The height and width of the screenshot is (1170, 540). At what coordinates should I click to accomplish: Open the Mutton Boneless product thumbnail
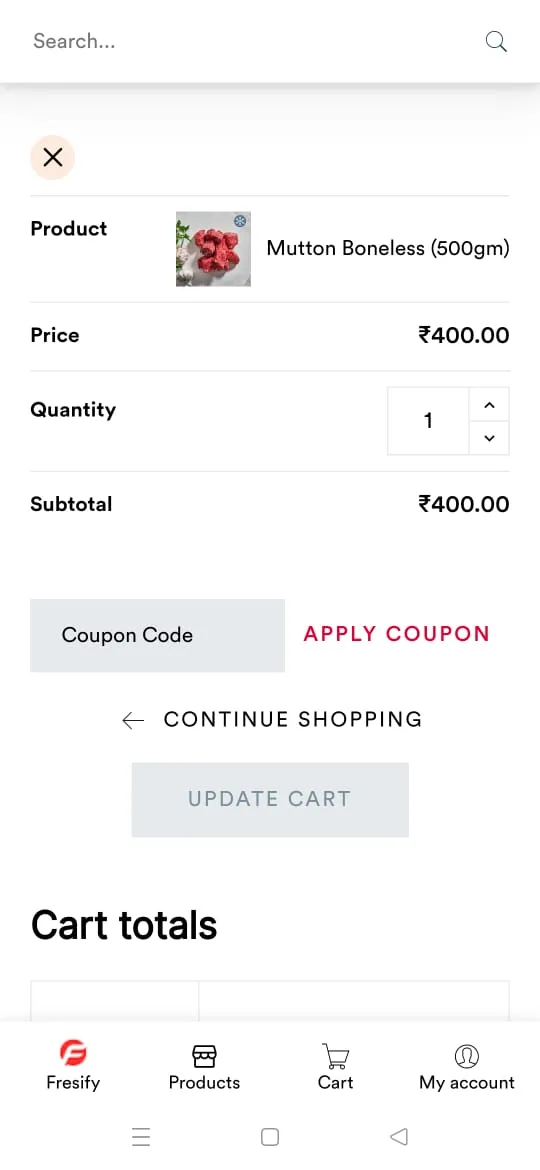click(x=213, y=249)
